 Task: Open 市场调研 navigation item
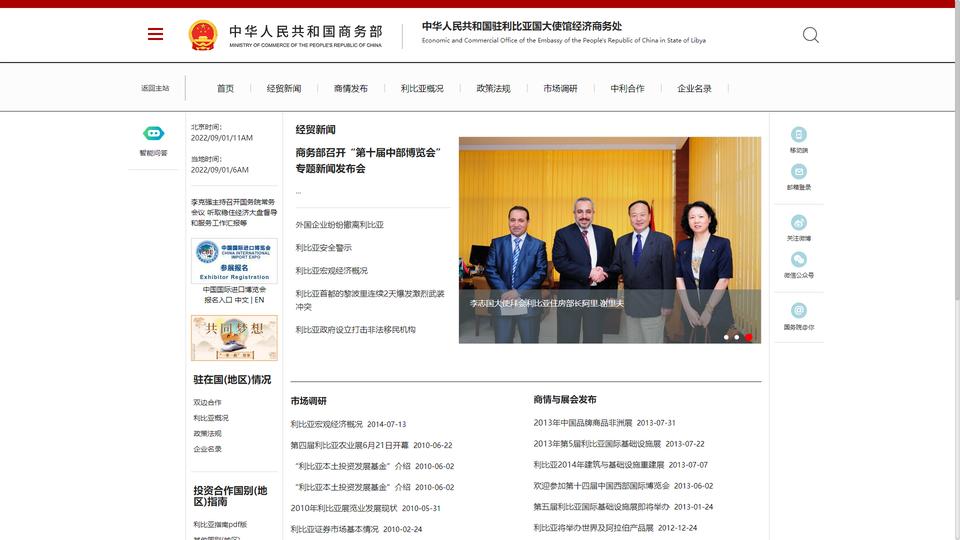tap(560, 88)
